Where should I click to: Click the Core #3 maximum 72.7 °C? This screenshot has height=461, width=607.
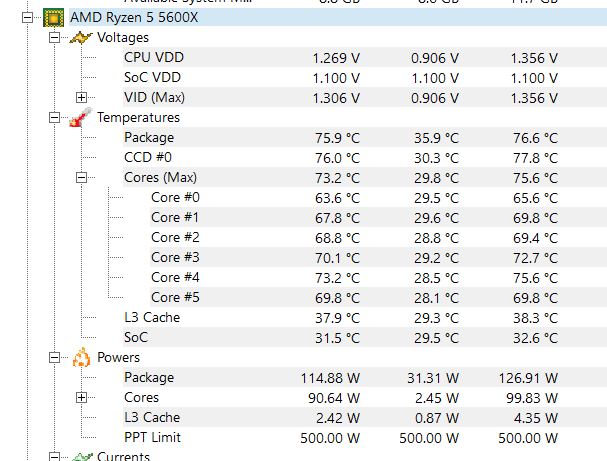[x=535, y=258]
